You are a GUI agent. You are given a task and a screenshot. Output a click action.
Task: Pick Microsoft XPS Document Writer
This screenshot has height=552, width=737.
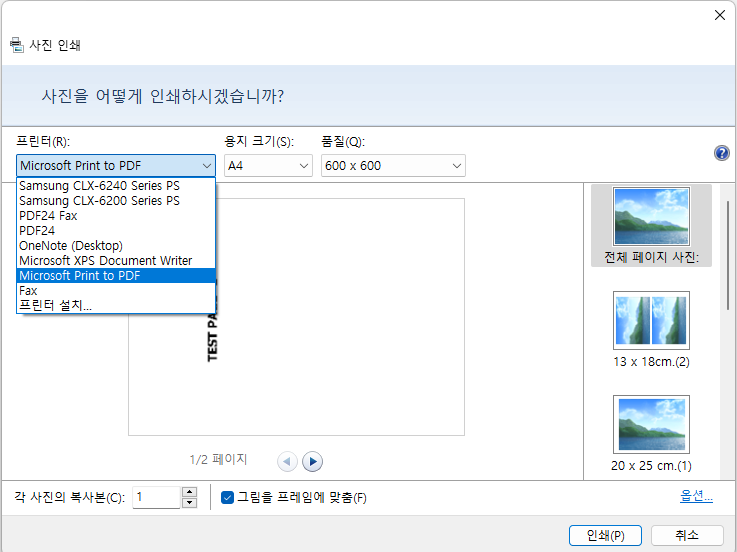click(x=116, y=260)
